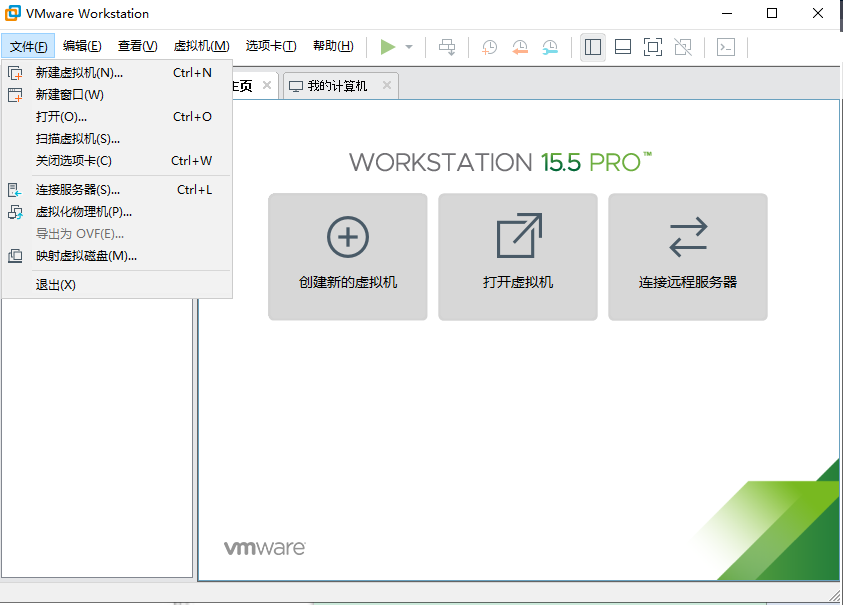This screenshot has height=605, width=843.
Task: Click the New Virtual Machine menu icon
Action: [x=15, y=73]
